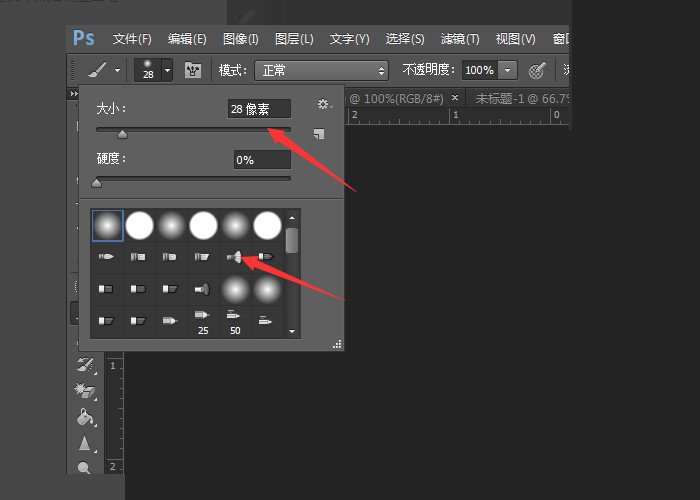The height and width of the screenshot is (500, 700).
Task: Expand the 模式 blending mode dropdown
Action: click(322, 70)
